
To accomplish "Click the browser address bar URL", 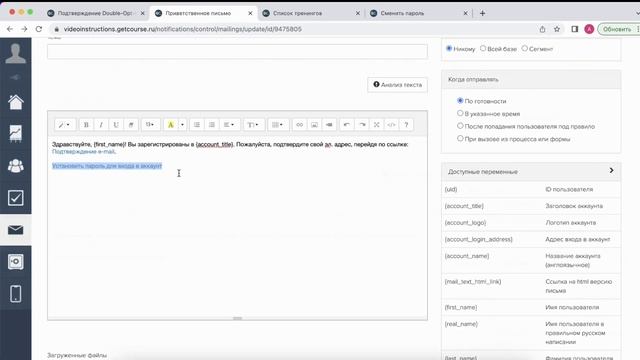I will pyautogui.click(x=182, y=29).
